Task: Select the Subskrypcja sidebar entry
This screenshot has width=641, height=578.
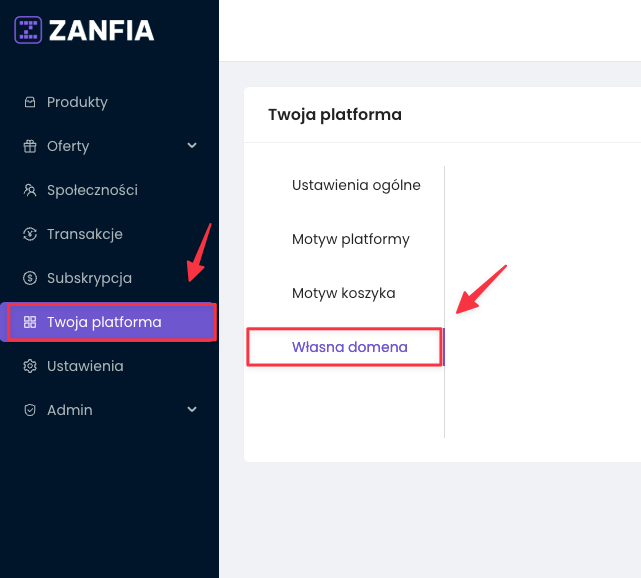Action: [89, 278]
